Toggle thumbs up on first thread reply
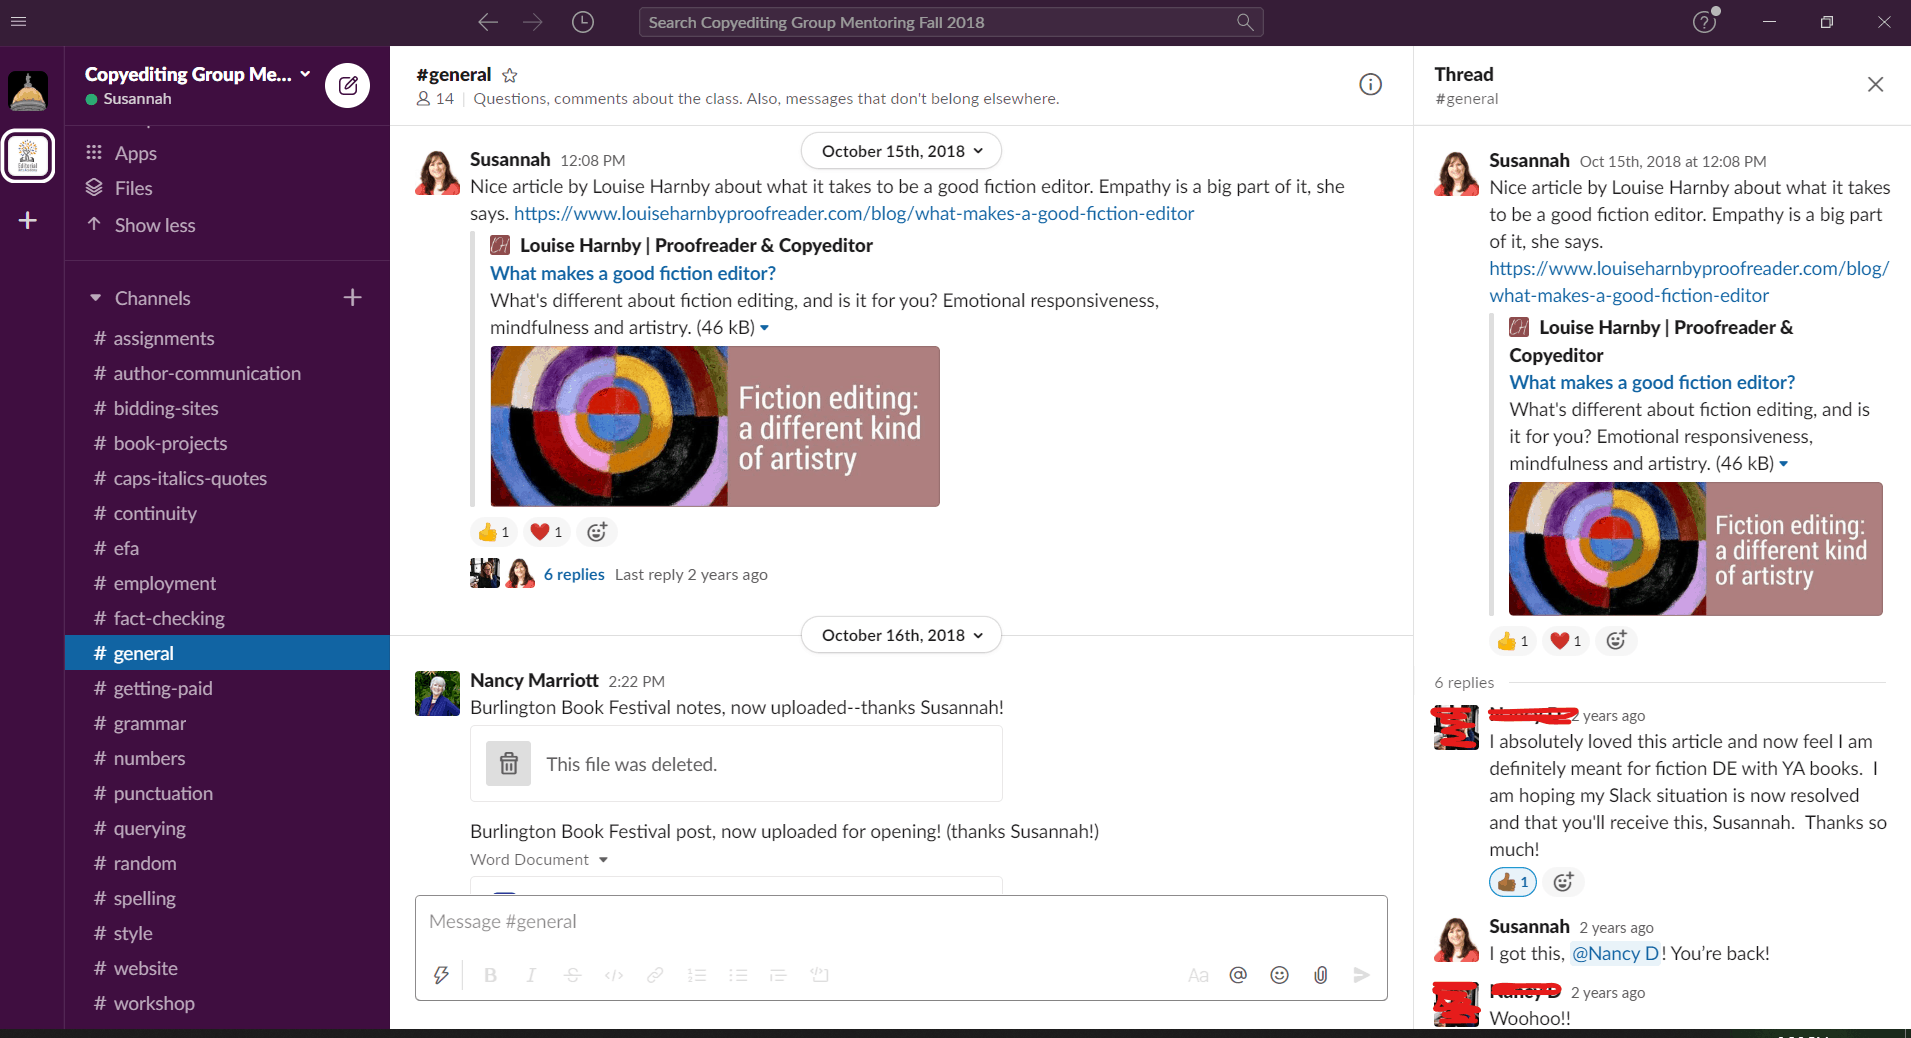 coord(1512,882)
